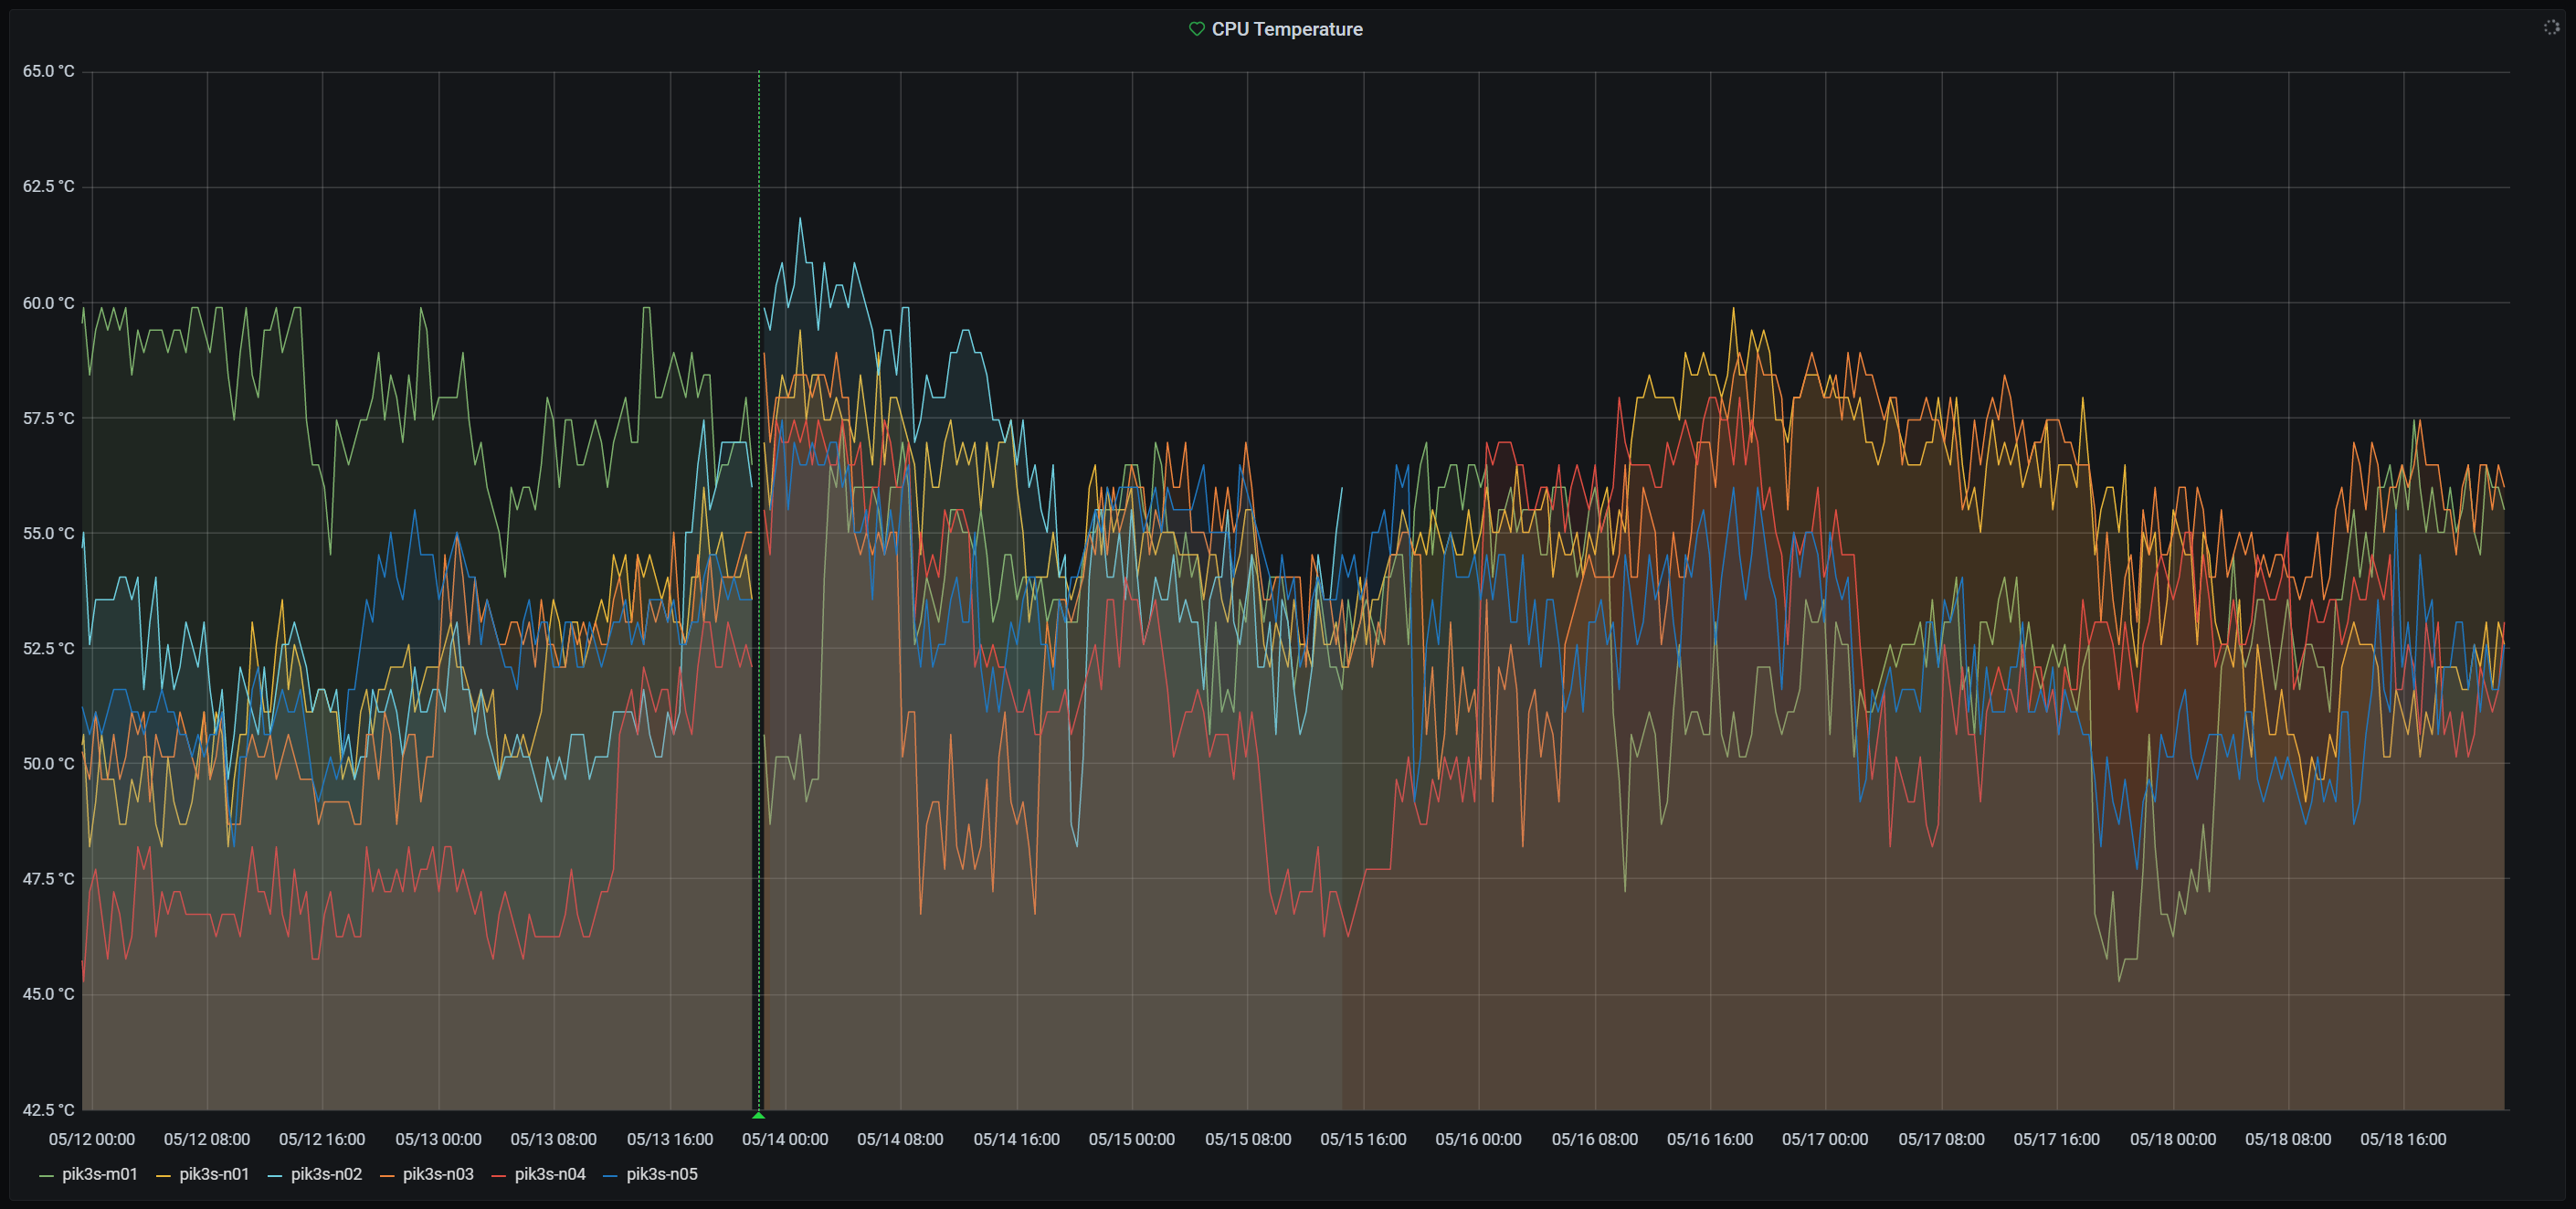Isolate pik3s-n04 series via legend label
The height and width of the screenshot is (1209, 2576).
coord(550,1174)
